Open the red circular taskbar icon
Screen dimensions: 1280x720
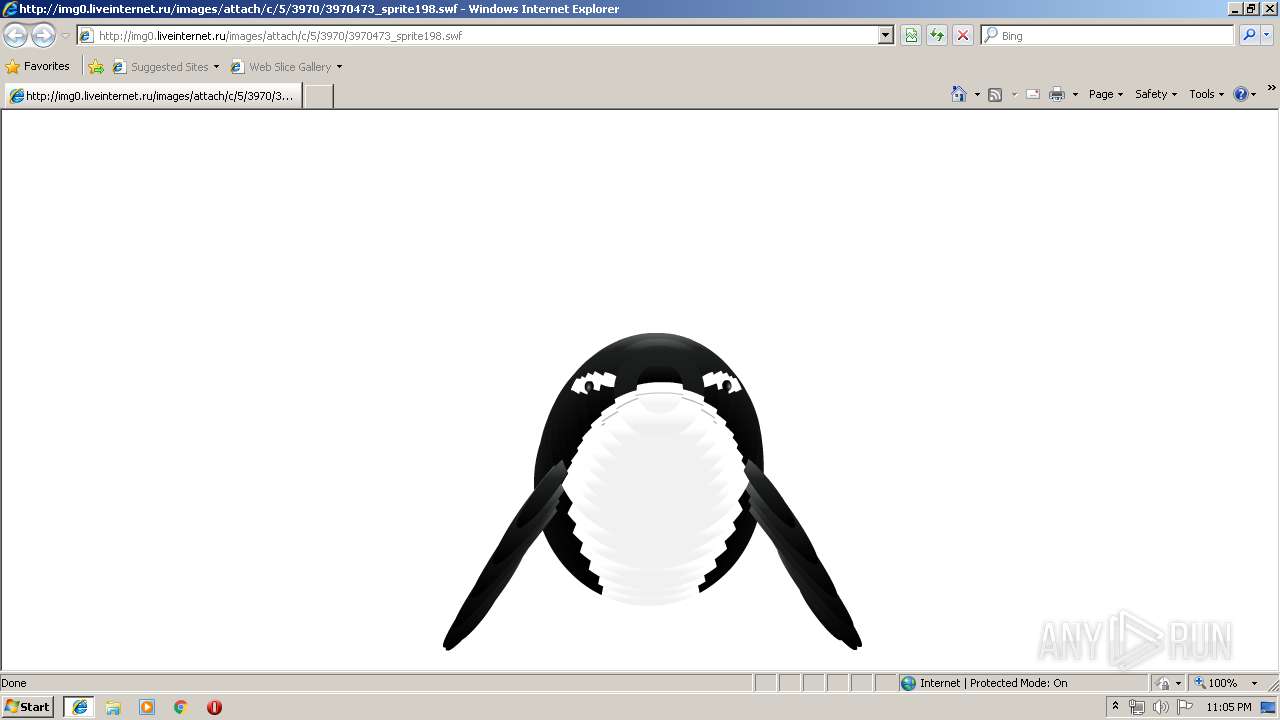pos(214,707)
